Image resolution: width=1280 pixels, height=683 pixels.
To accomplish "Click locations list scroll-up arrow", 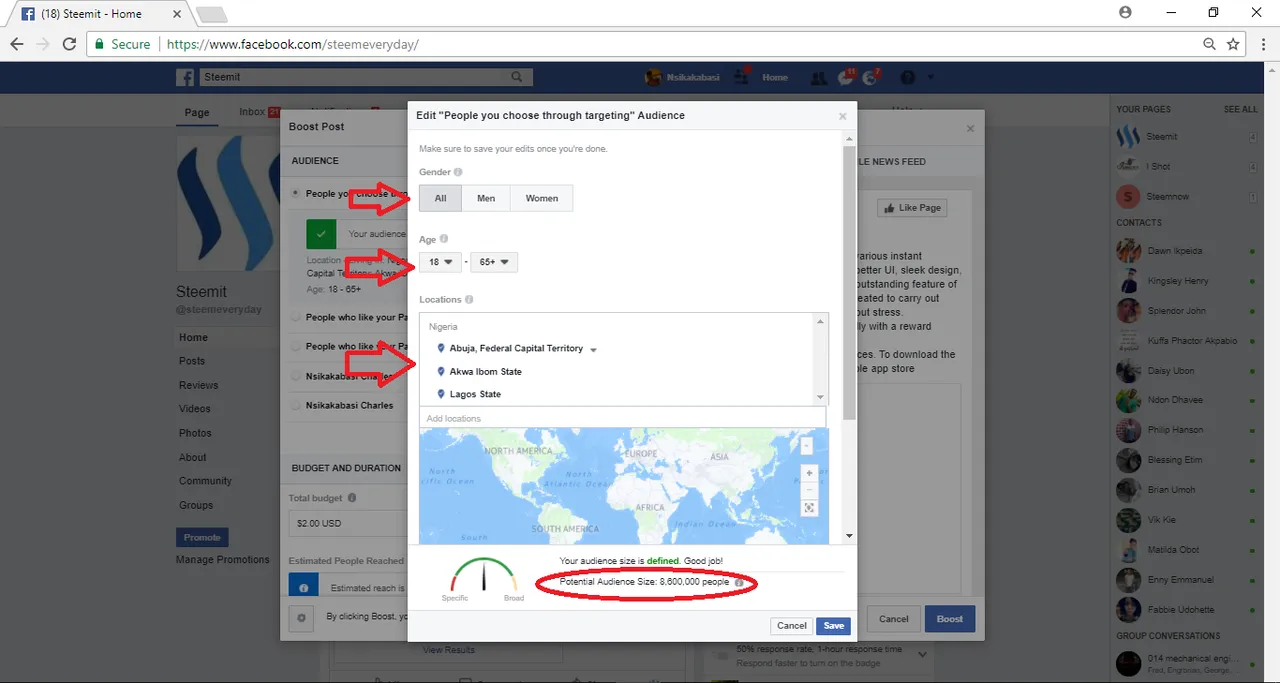I will tap(821, 321).
